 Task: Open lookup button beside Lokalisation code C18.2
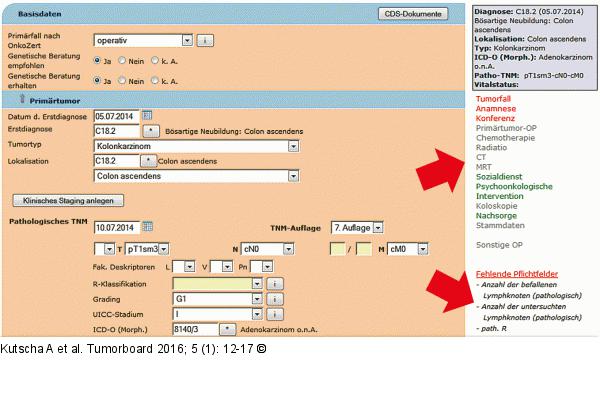point(148,161)
